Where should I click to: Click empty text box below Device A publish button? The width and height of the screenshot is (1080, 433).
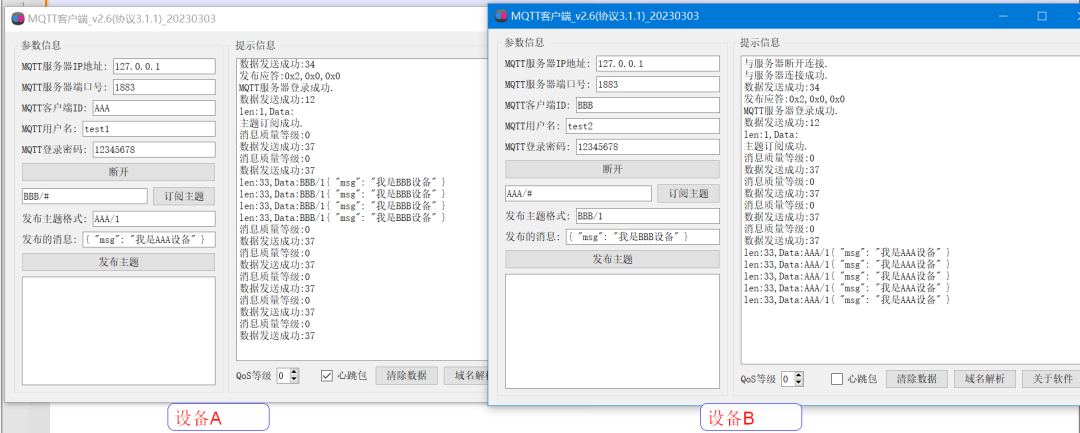[118, 330]
